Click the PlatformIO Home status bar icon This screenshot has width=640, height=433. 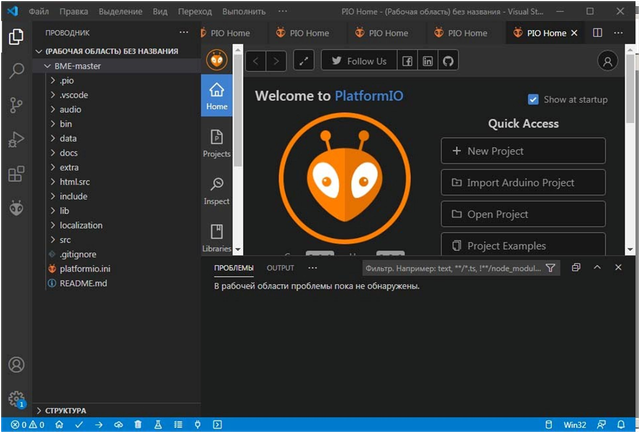59,425
